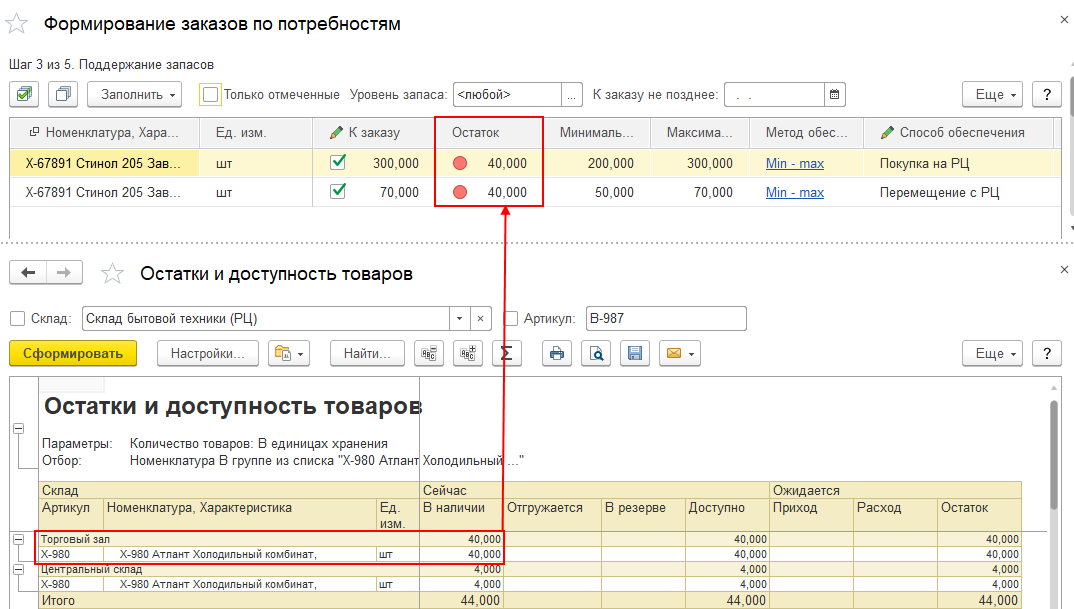
Task: Enable the Склад filter checkbox
Action: pos(17,318)
